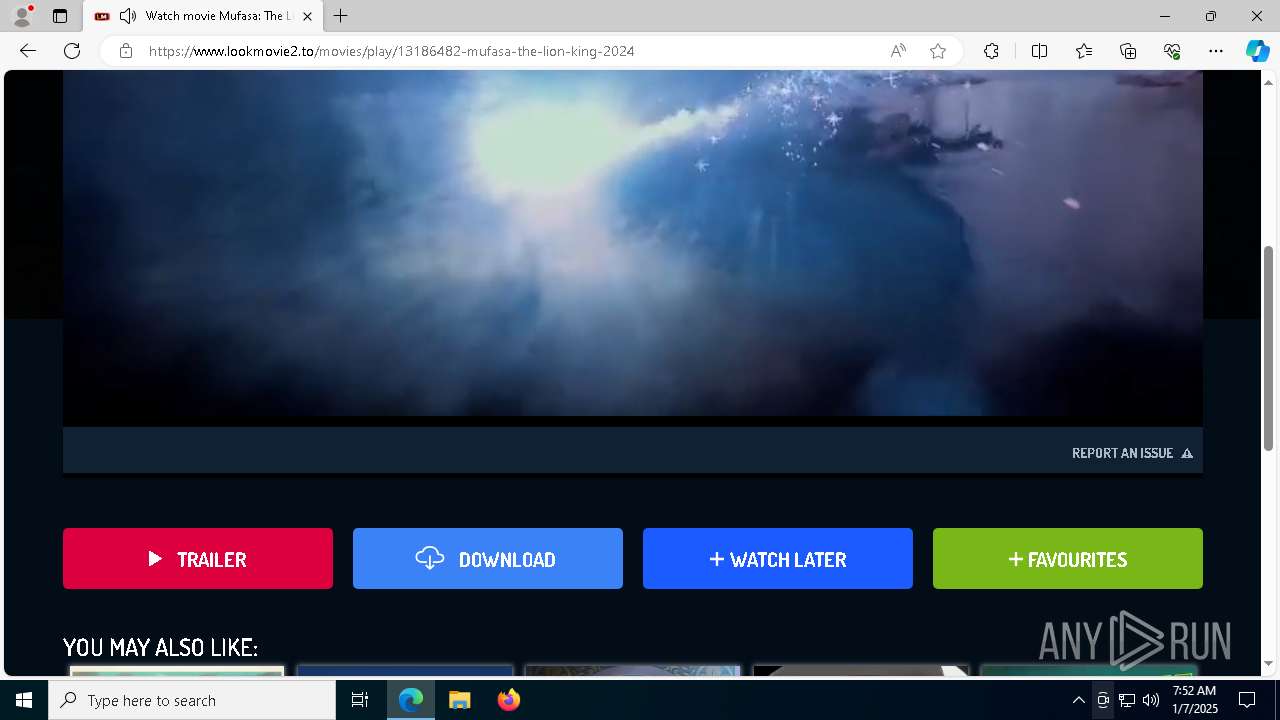Go back to the previous page
Viewport: 1280px width, 720px height.
pyautogui.click(x=28, y=51)
